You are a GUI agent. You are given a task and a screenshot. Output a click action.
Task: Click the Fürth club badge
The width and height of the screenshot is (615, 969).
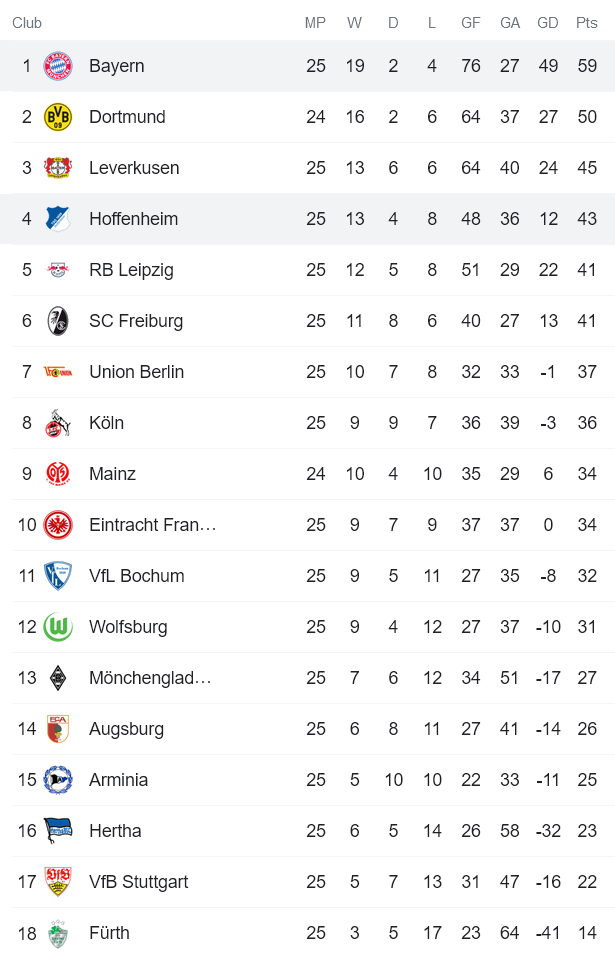pyautogui.click(x=59, y=933)
